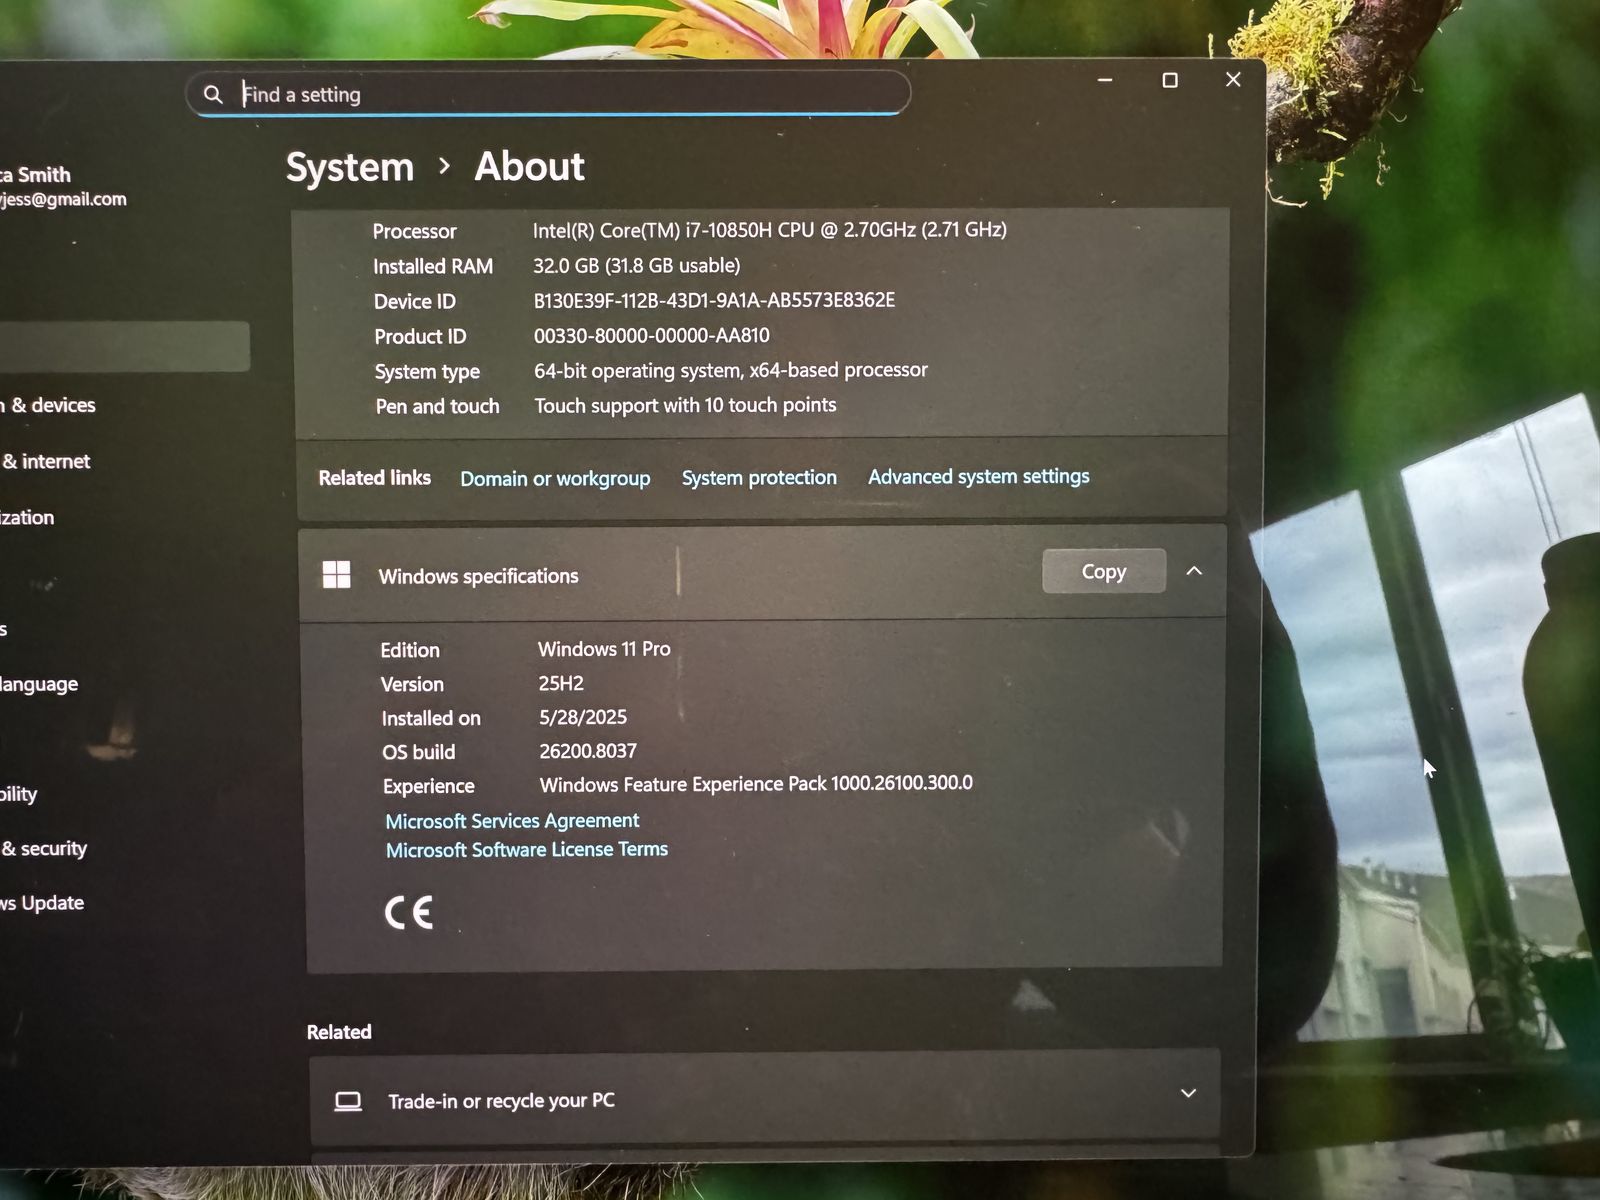Open Domain or workgroup link
Image resolution: width=1600 pixels, height=1200 pixels.
(555, 478)
